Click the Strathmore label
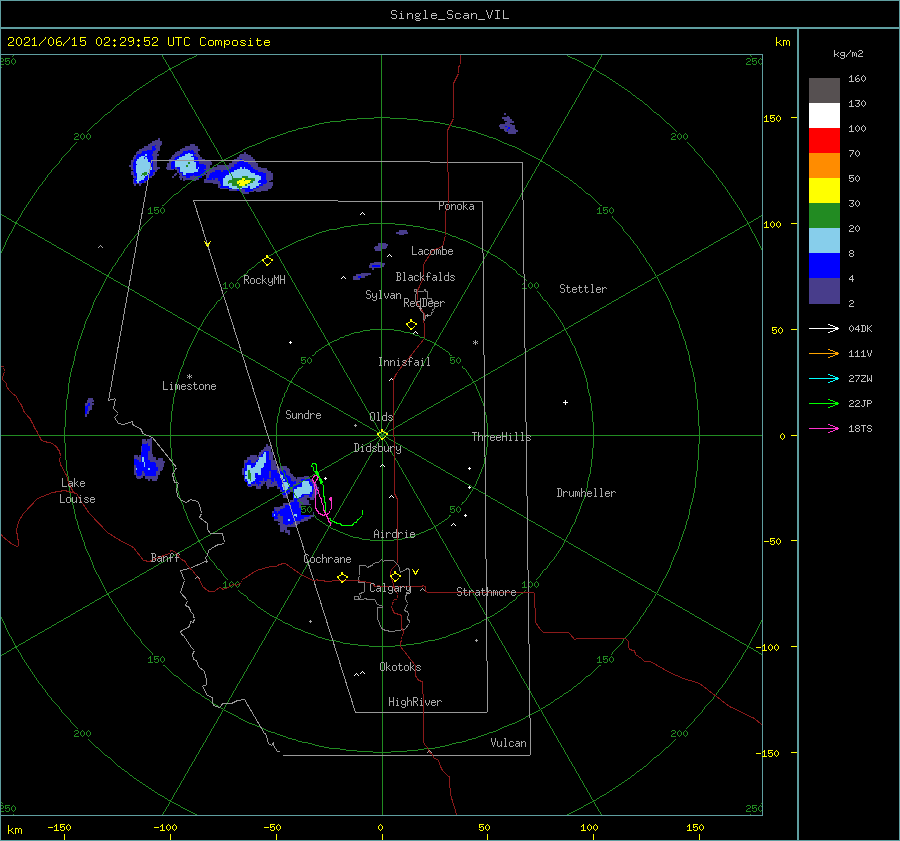 486,592
